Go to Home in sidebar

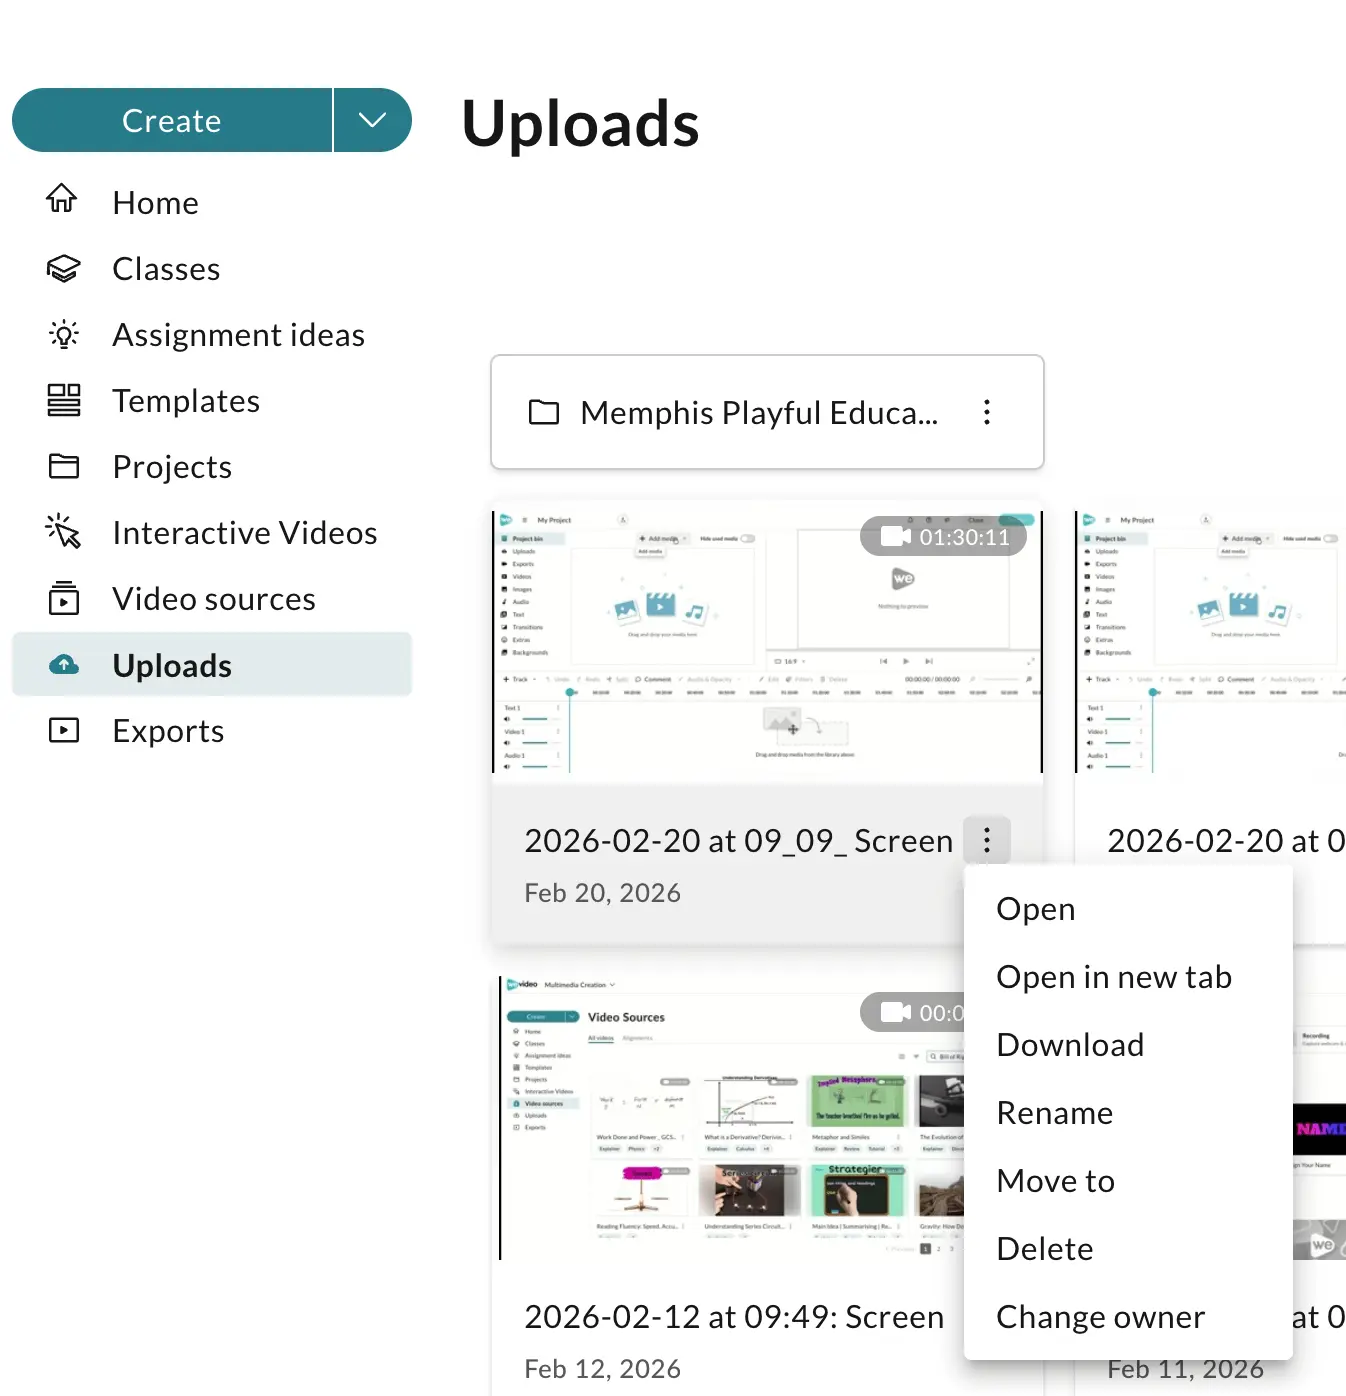coord(212,202)
